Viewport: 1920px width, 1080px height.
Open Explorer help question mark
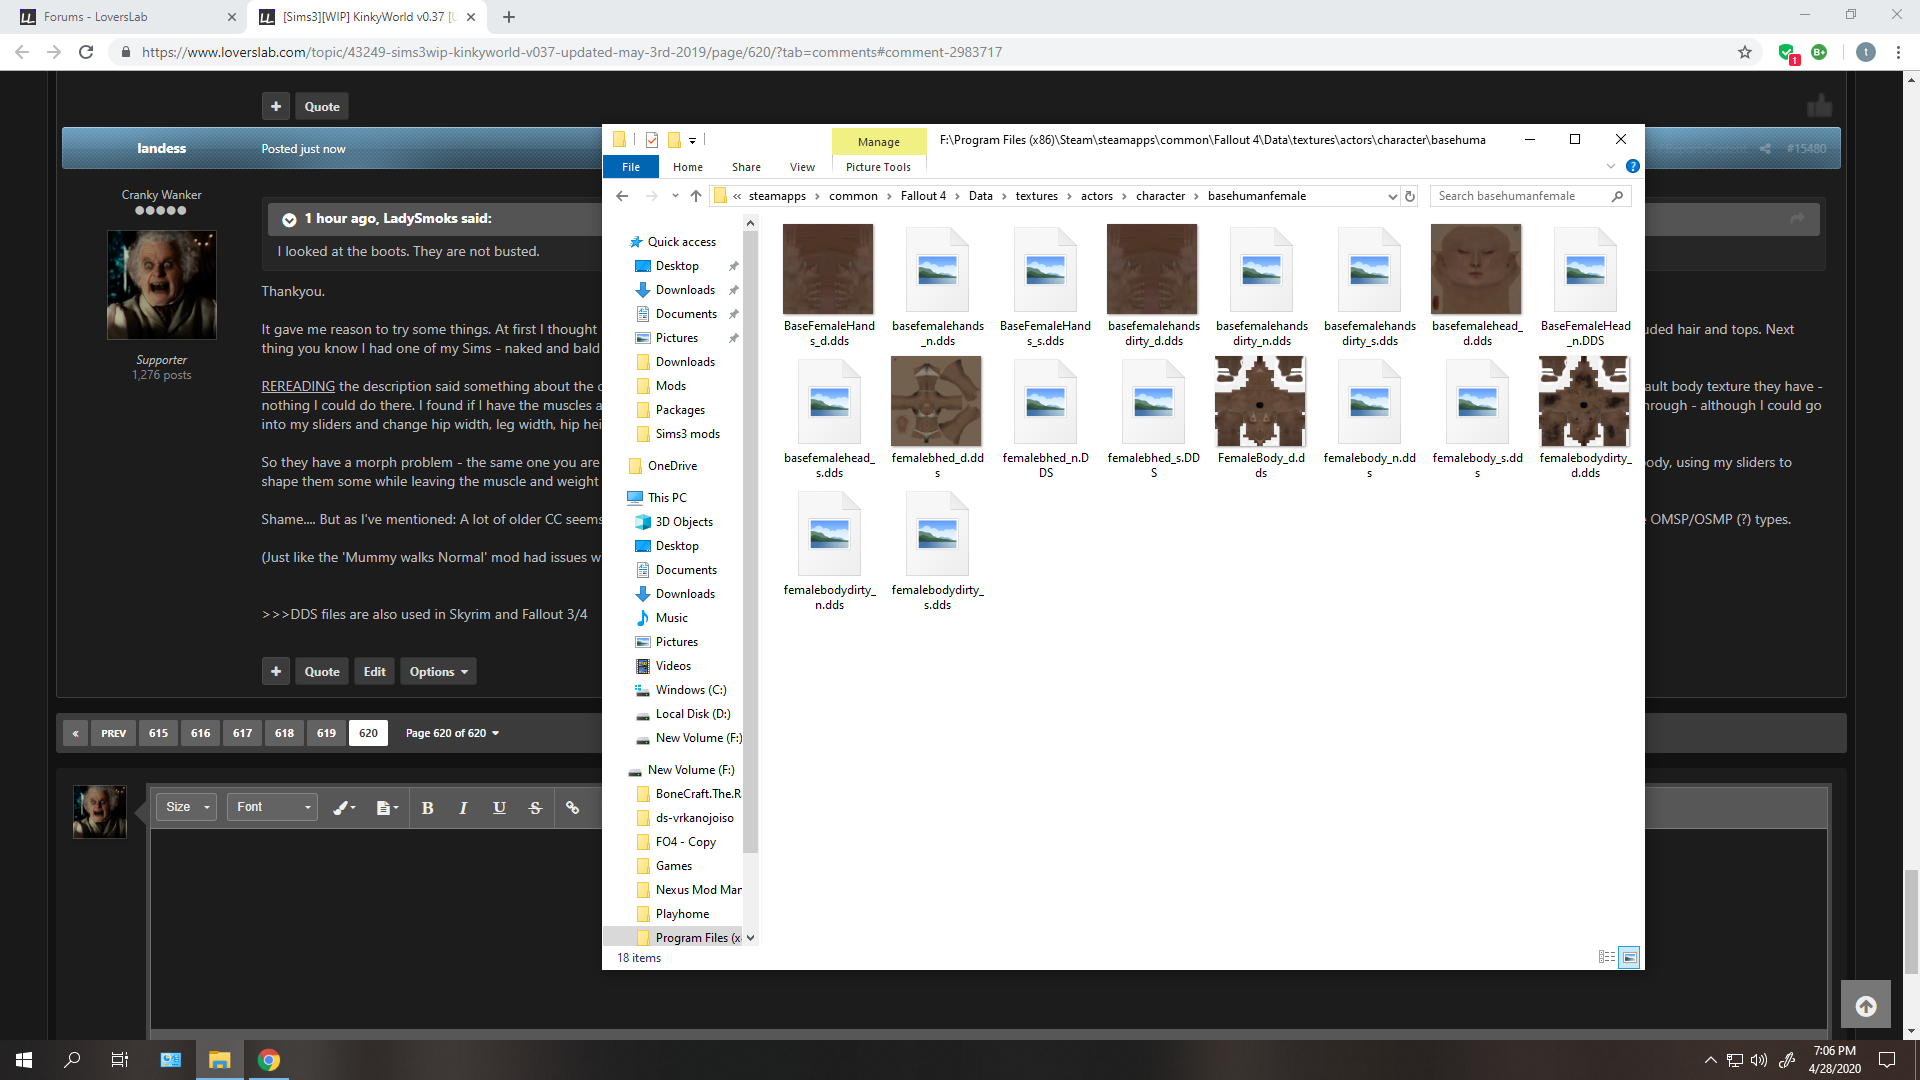pos(1633,166)
